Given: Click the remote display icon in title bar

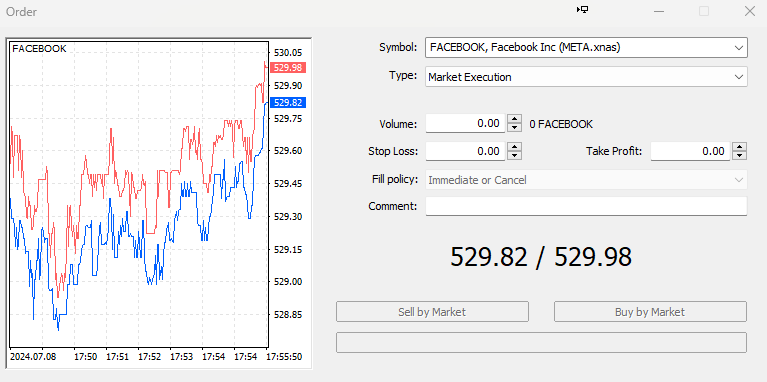Looking at the screenshot, I should (x=582, y=10).
